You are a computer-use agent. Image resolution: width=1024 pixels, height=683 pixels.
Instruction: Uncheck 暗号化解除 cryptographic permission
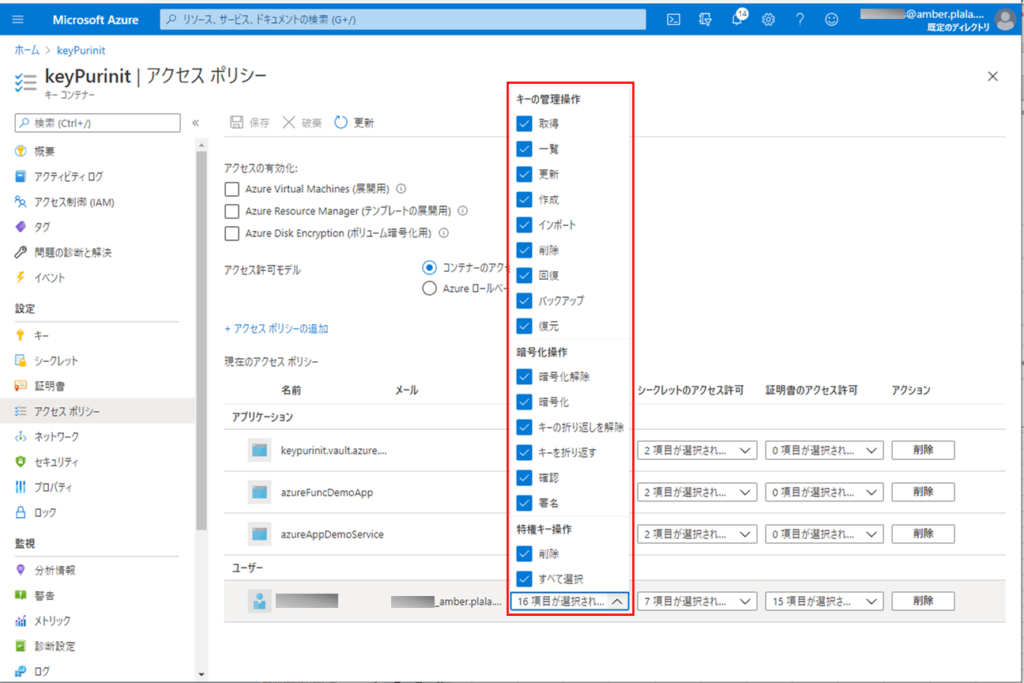click(524, 377)
